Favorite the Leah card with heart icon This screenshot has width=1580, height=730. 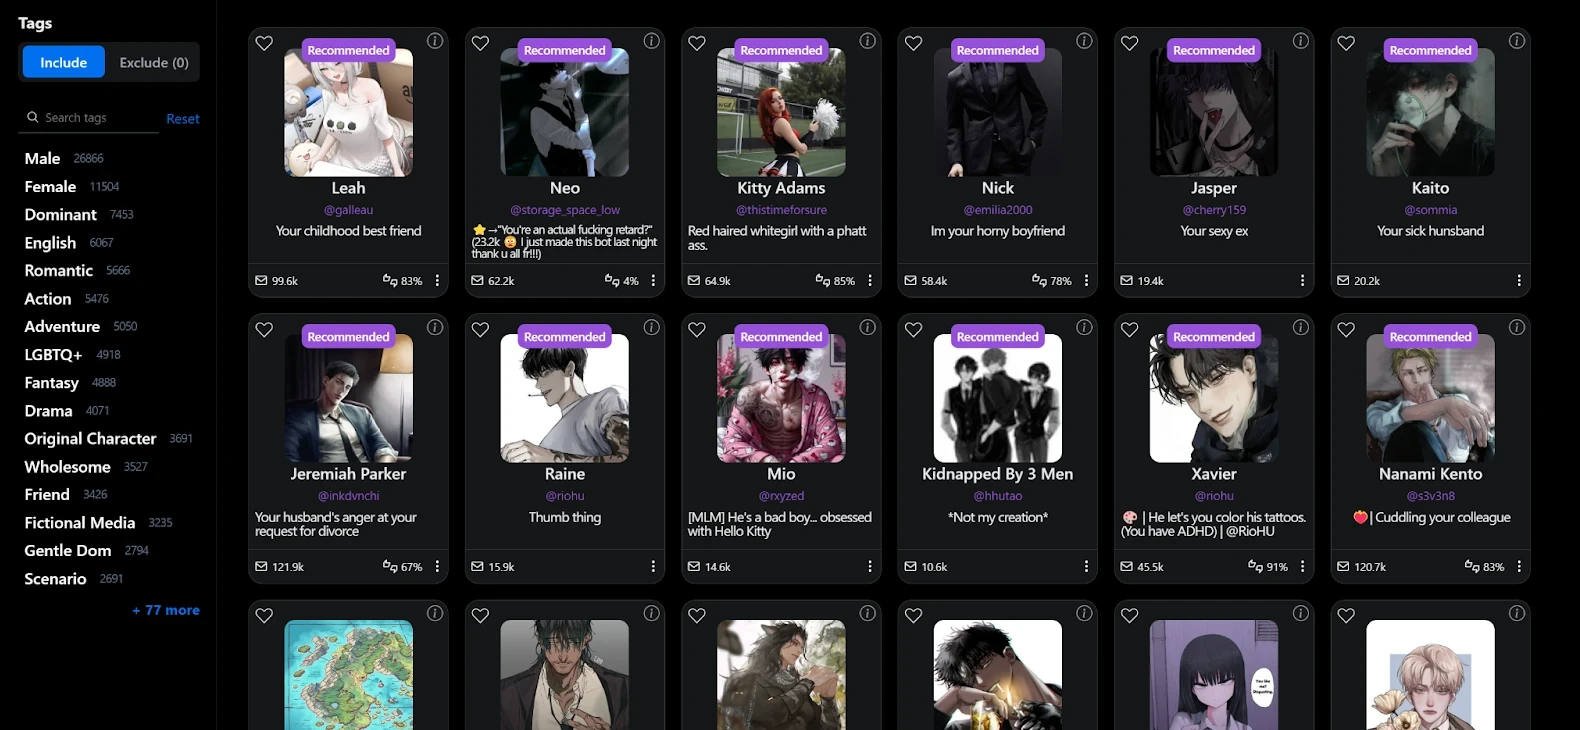coord(264,43)
